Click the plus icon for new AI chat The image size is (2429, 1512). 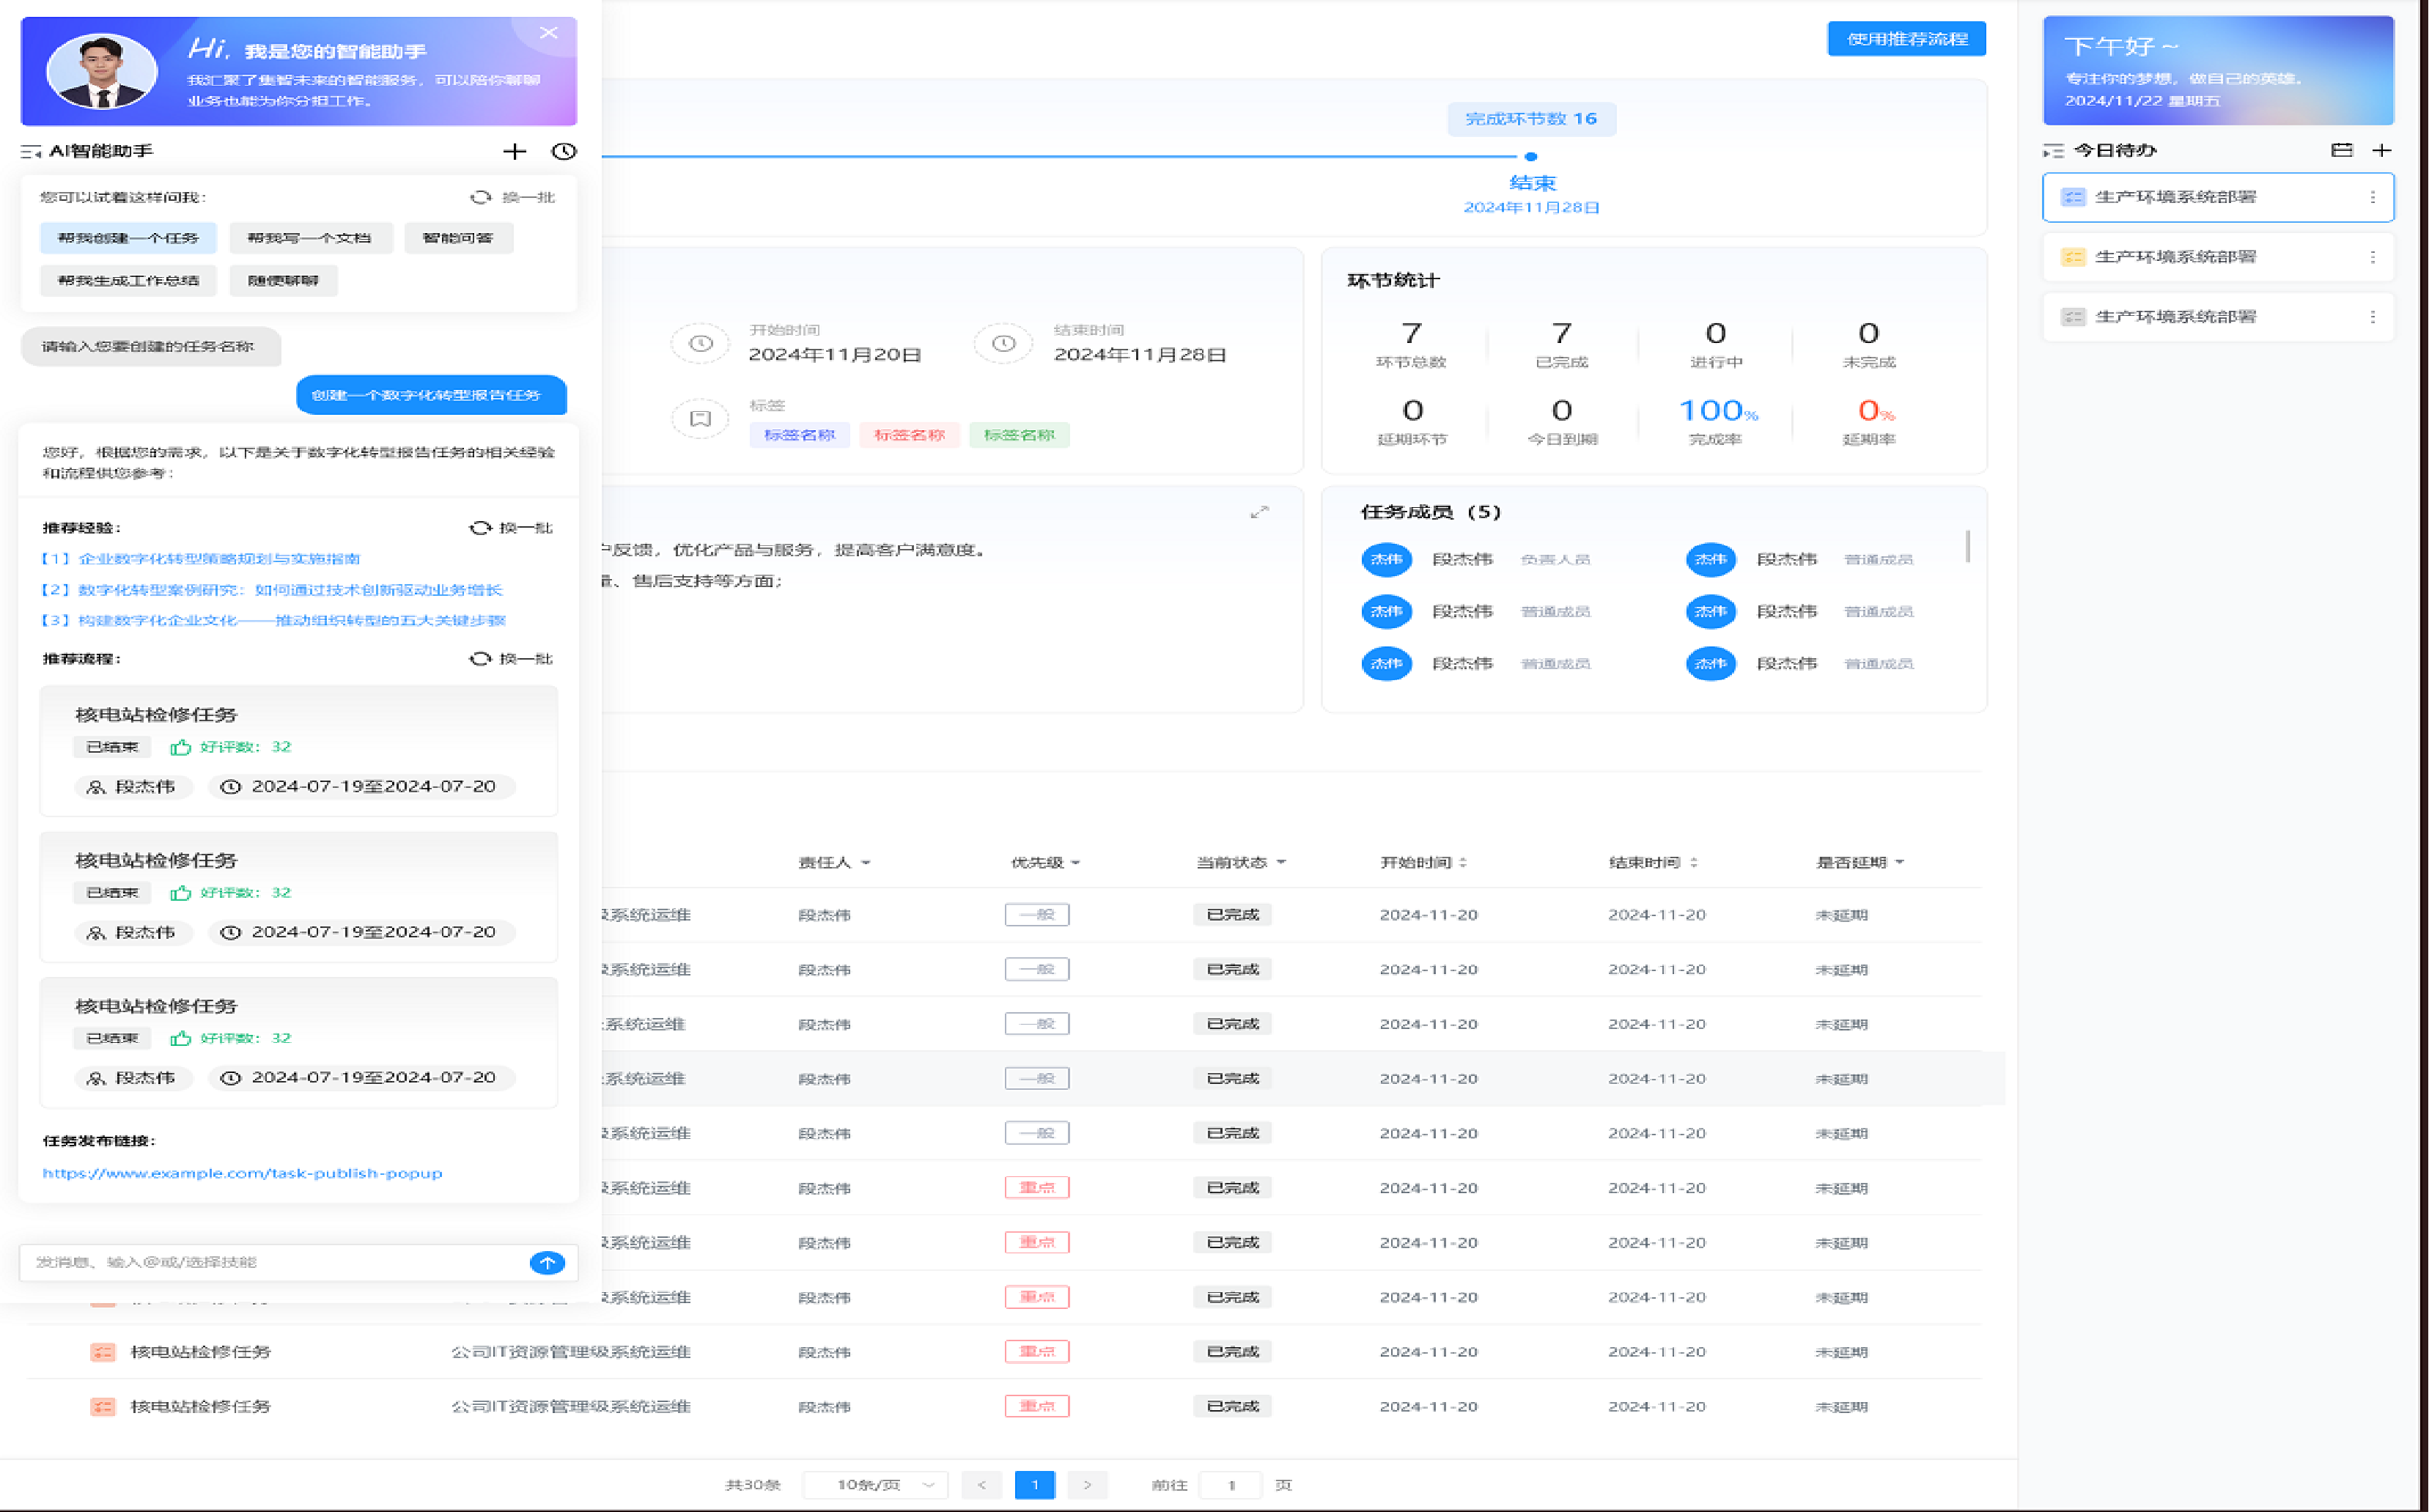(x=514, y=151)
